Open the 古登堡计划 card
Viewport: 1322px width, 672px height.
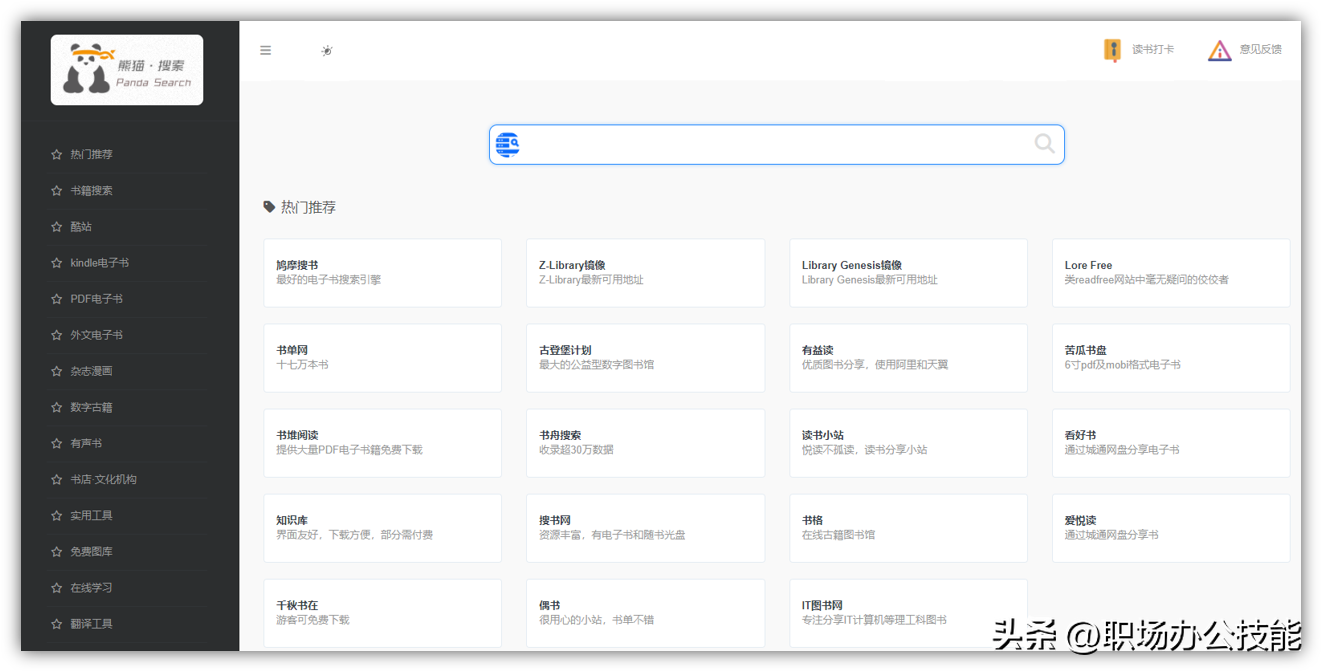(645, 358)
